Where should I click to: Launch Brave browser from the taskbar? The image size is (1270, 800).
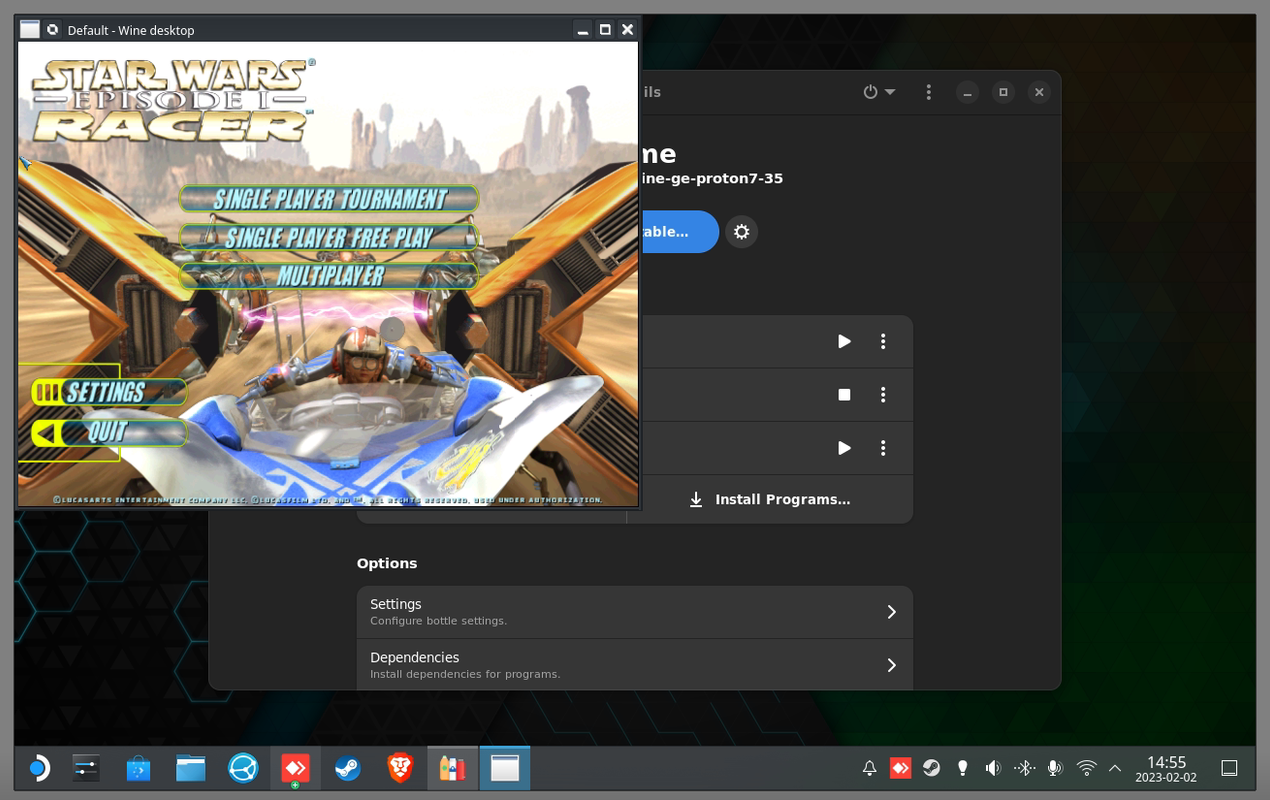point(400,768)
